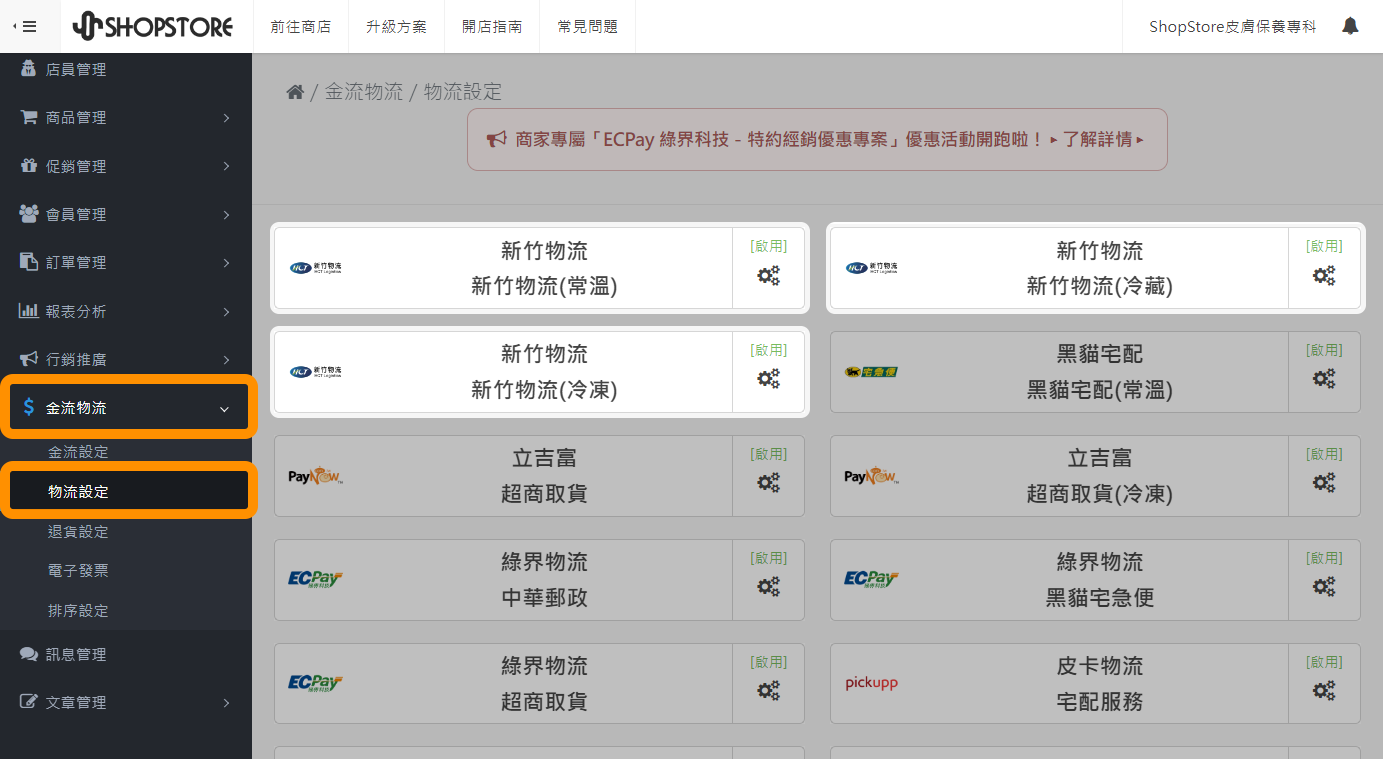This screenshot has height=759, width=1383.
Task: Open gear settings for 黑貓宅配(常溫)
Action: pyautogui.click(x=1324, y=379)
